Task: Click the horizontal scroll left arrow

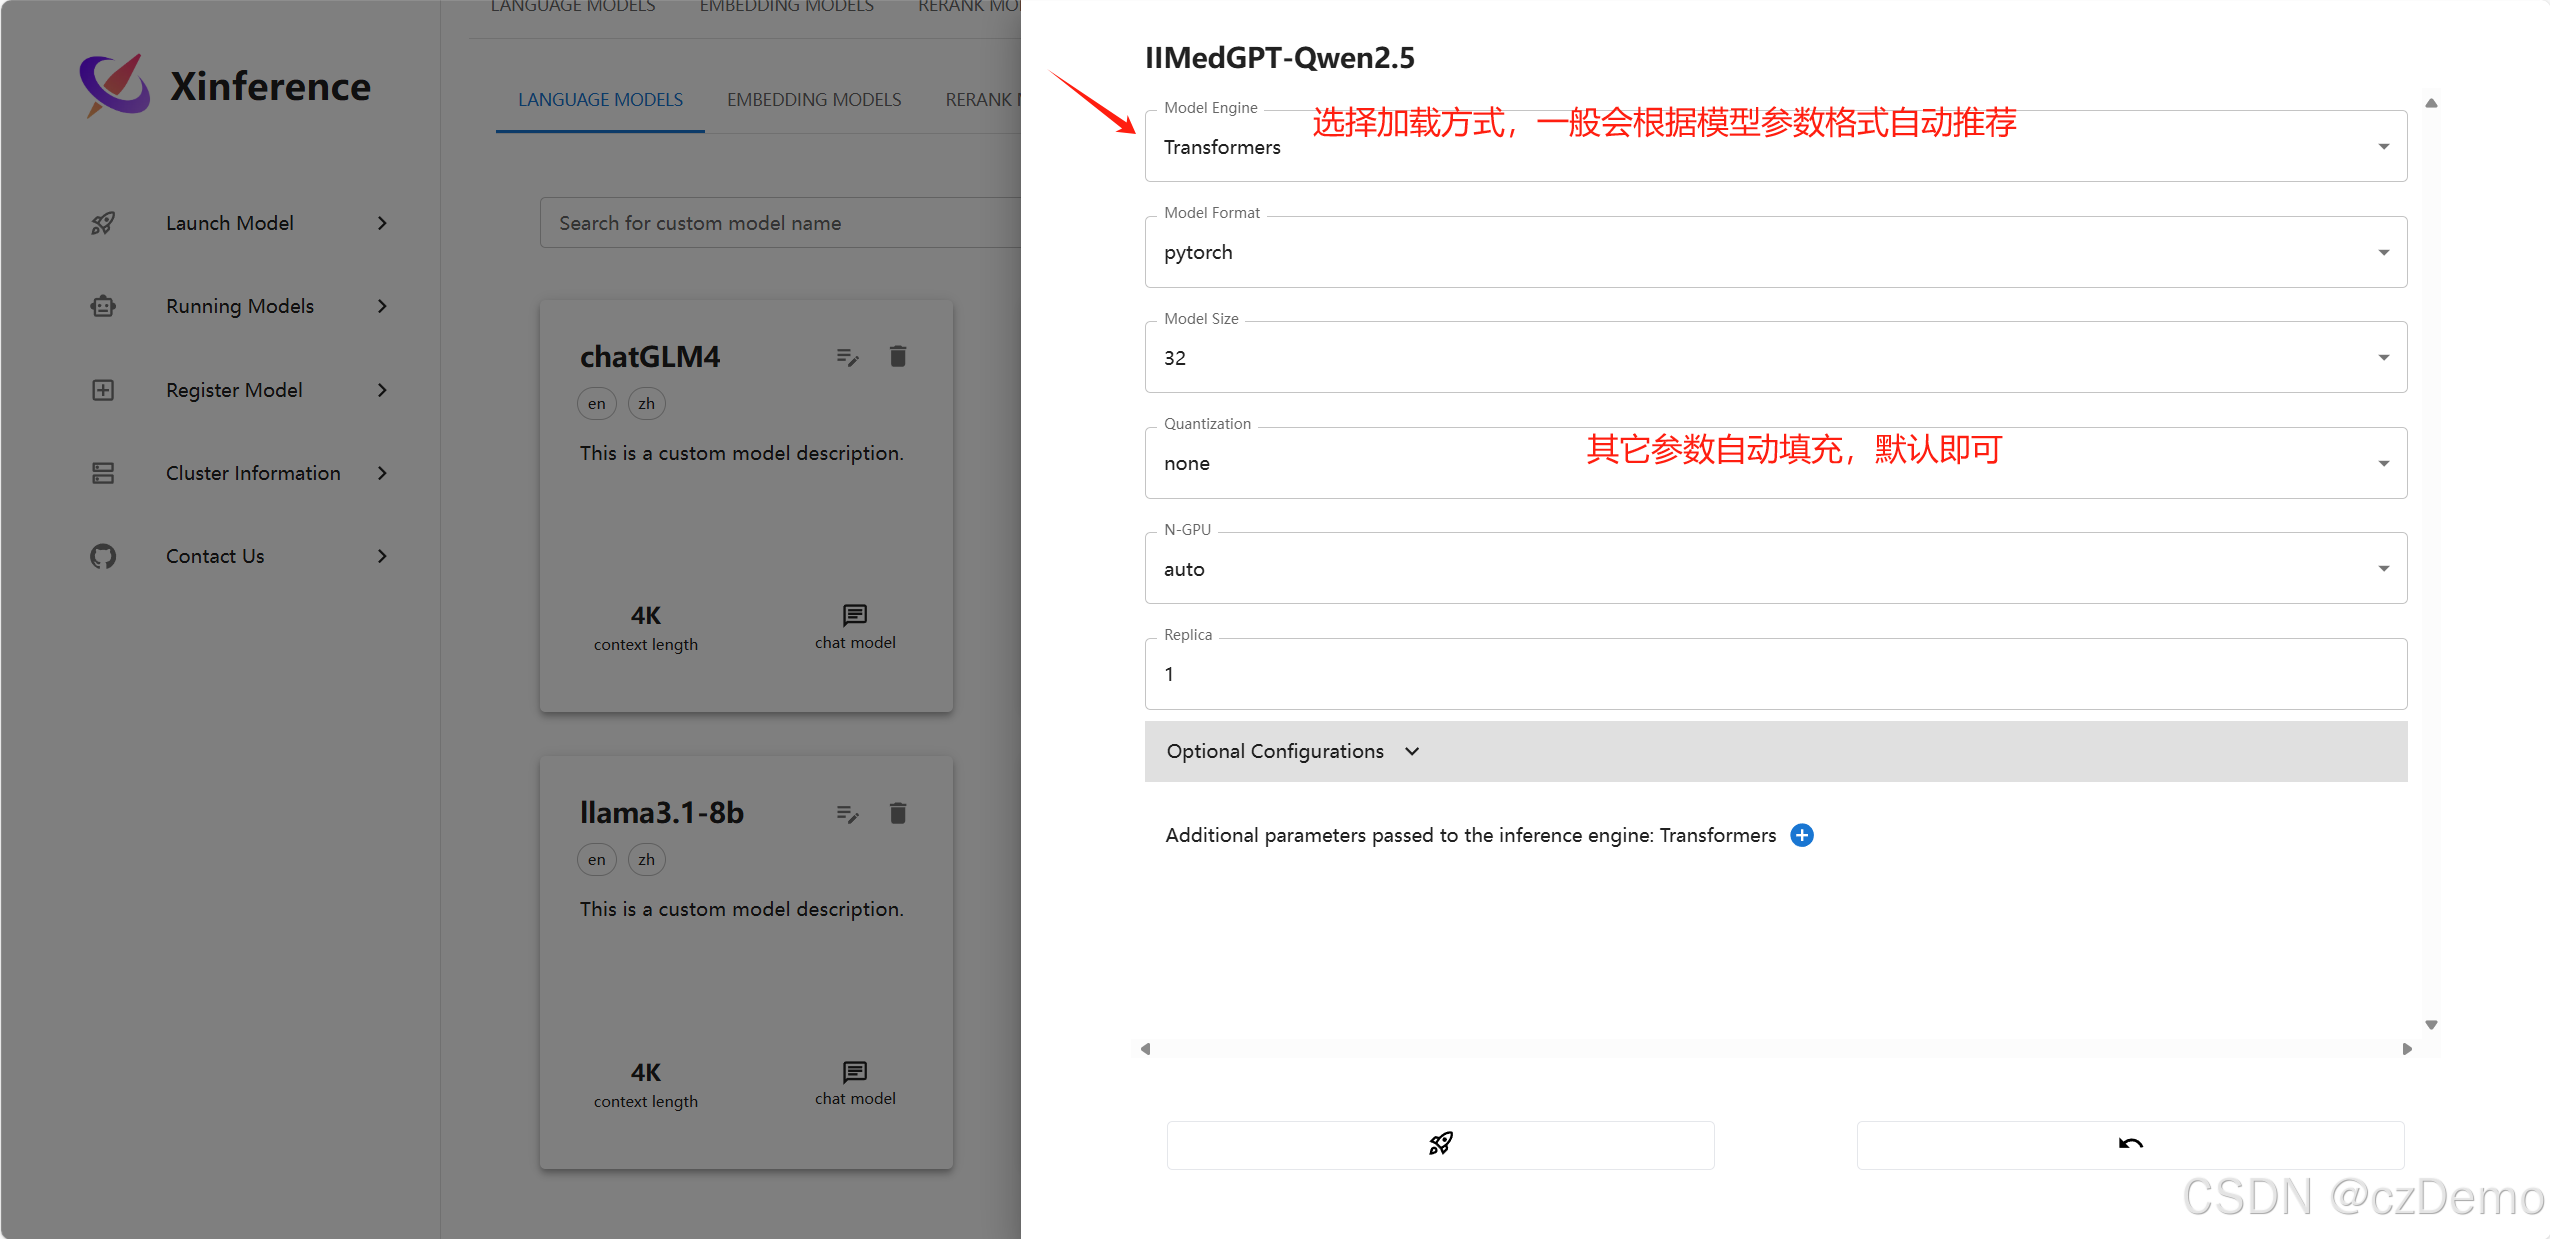Action: pyautogui.click(x=1146, y=1049)
